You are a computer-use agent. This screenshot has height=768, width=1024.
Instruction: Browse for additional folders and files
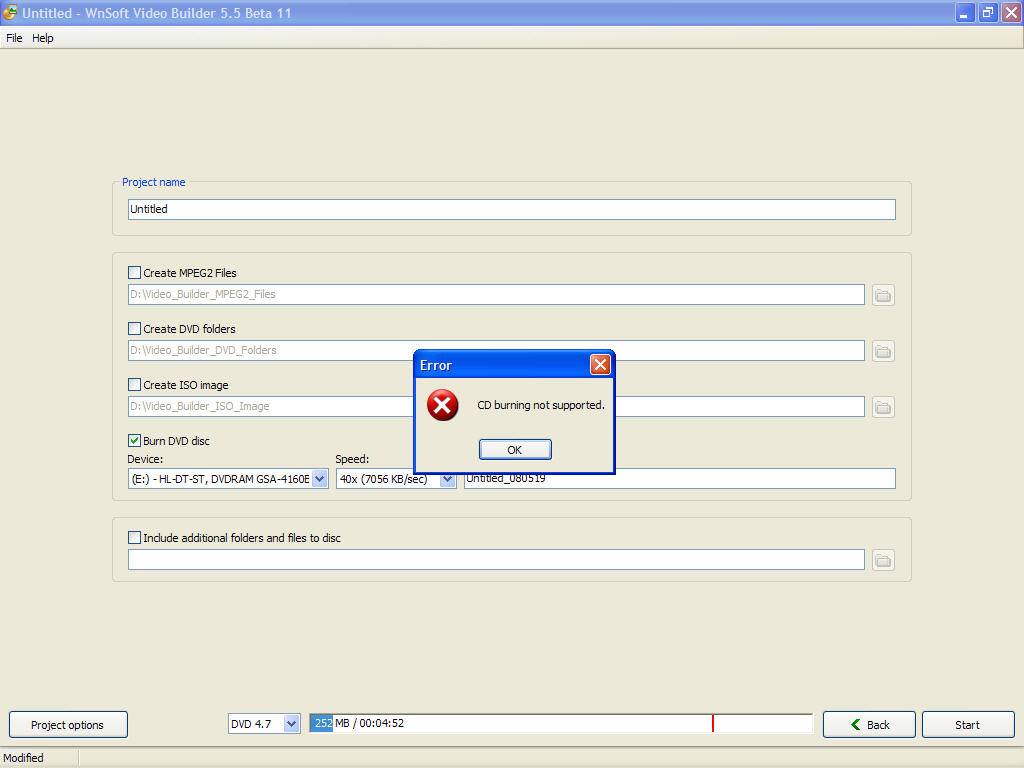(x=882, y=560)
